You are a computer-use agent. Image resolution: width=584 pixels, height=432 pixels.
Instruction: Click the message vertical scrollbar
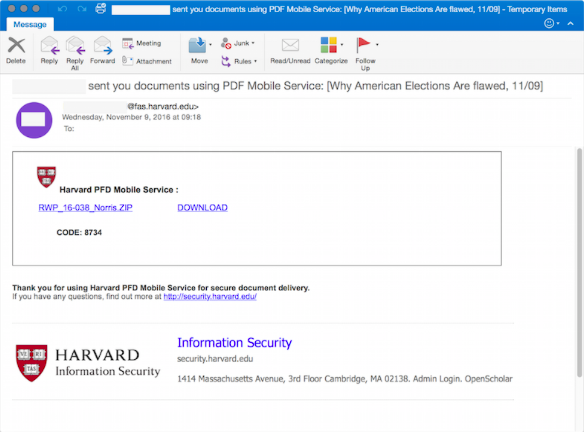click(x=579, y=263)
